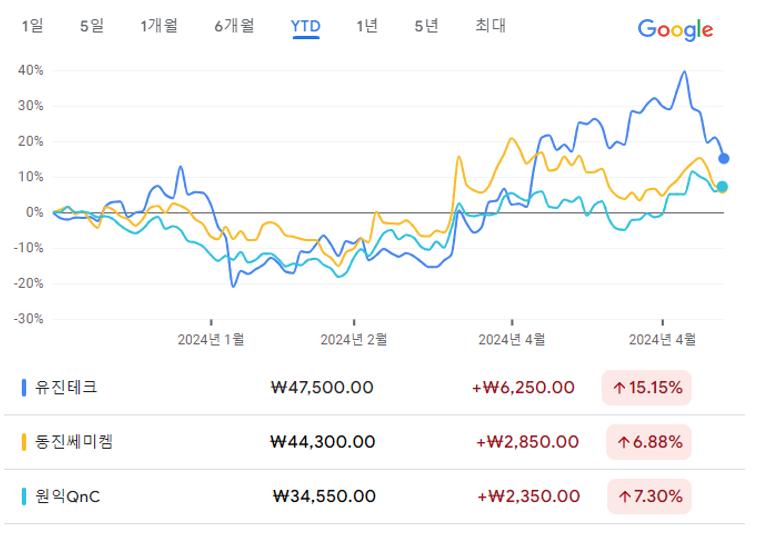Click the +₩6,250.00 change value
This screenshot has width=760, height=534.
point(523,388)
